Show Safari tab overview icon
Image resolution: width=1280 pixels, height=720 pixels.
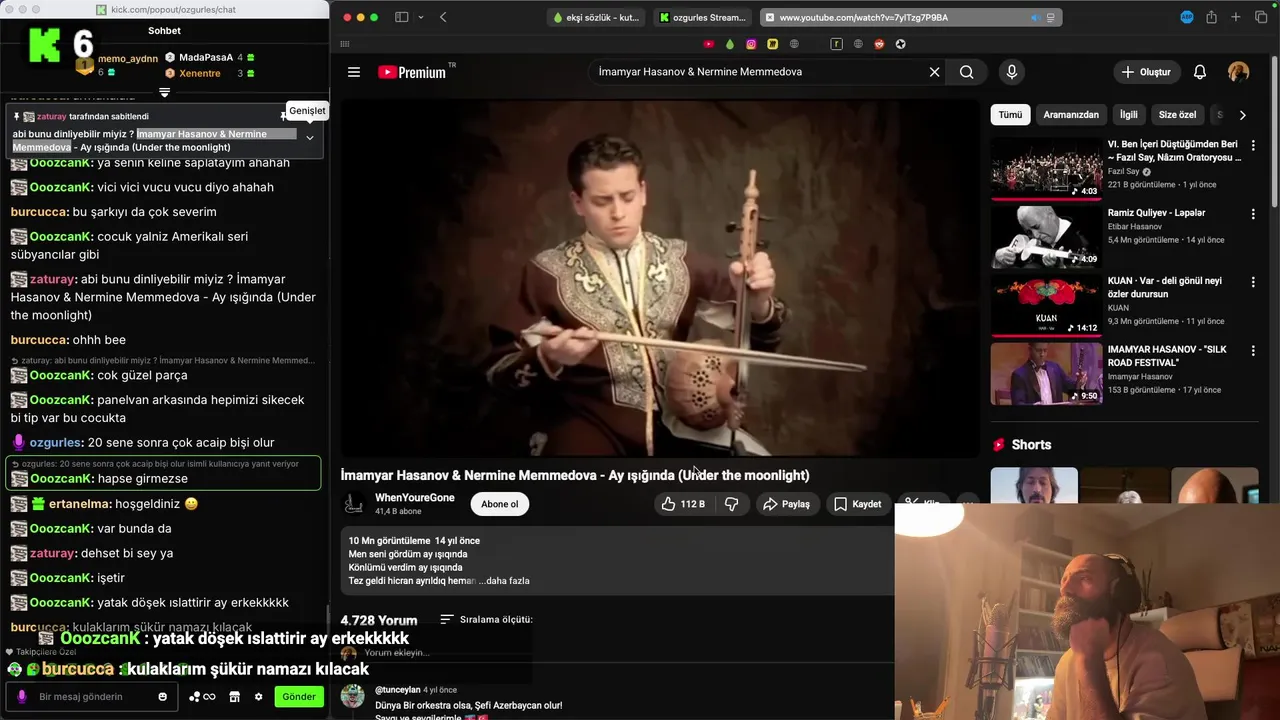coord(1260,17)
